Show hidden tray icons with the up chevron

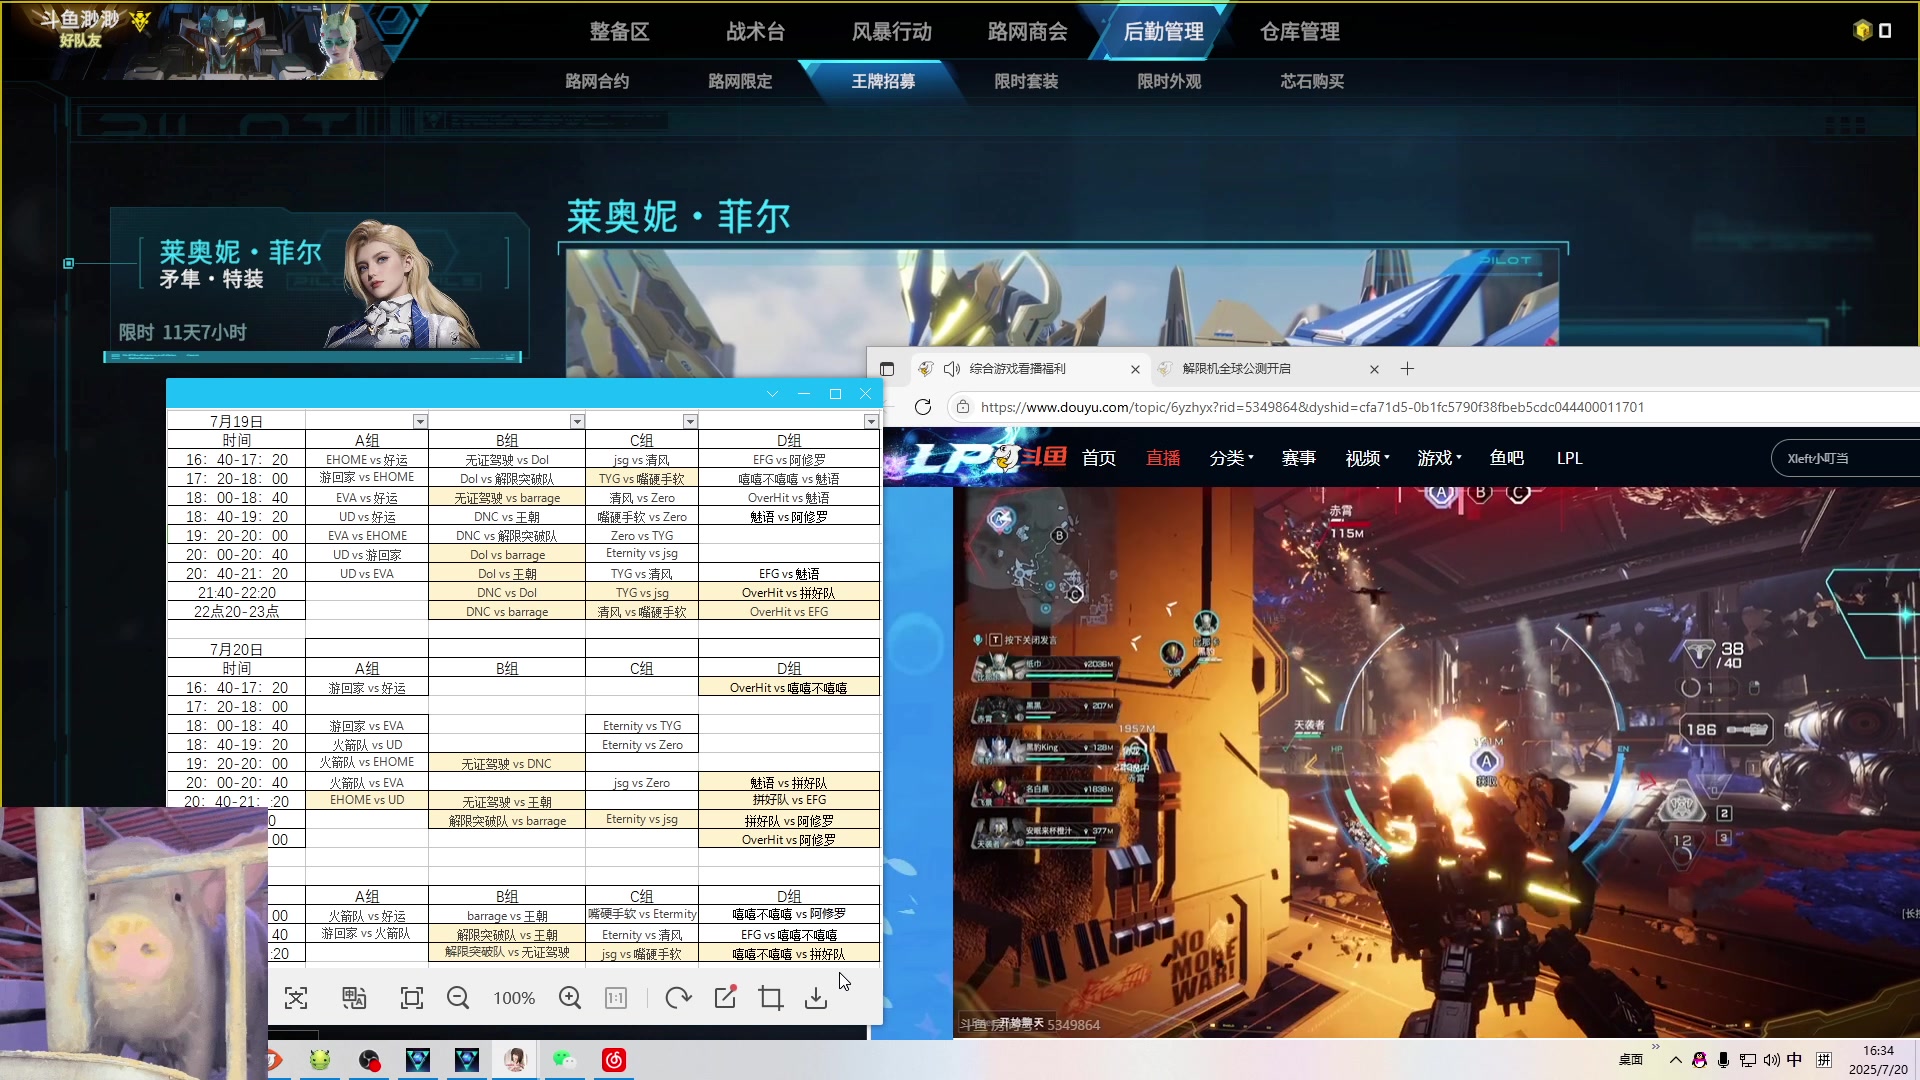pos(1676,1060)
